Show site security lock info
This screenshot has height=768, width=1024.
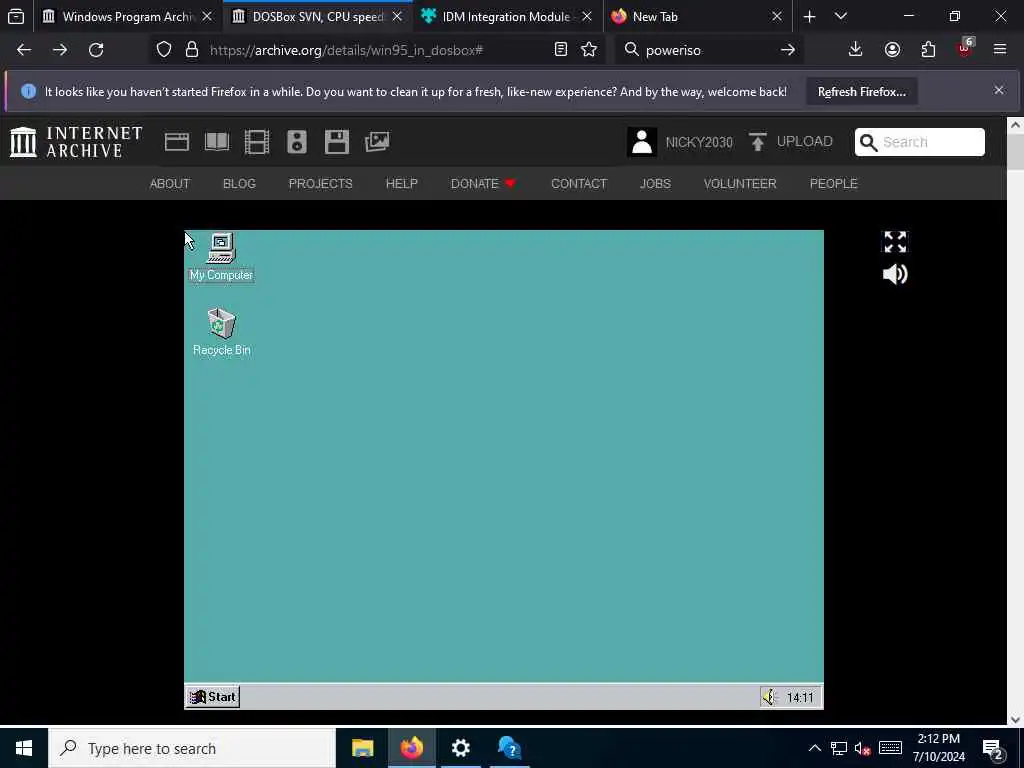[x=191, y=50]
